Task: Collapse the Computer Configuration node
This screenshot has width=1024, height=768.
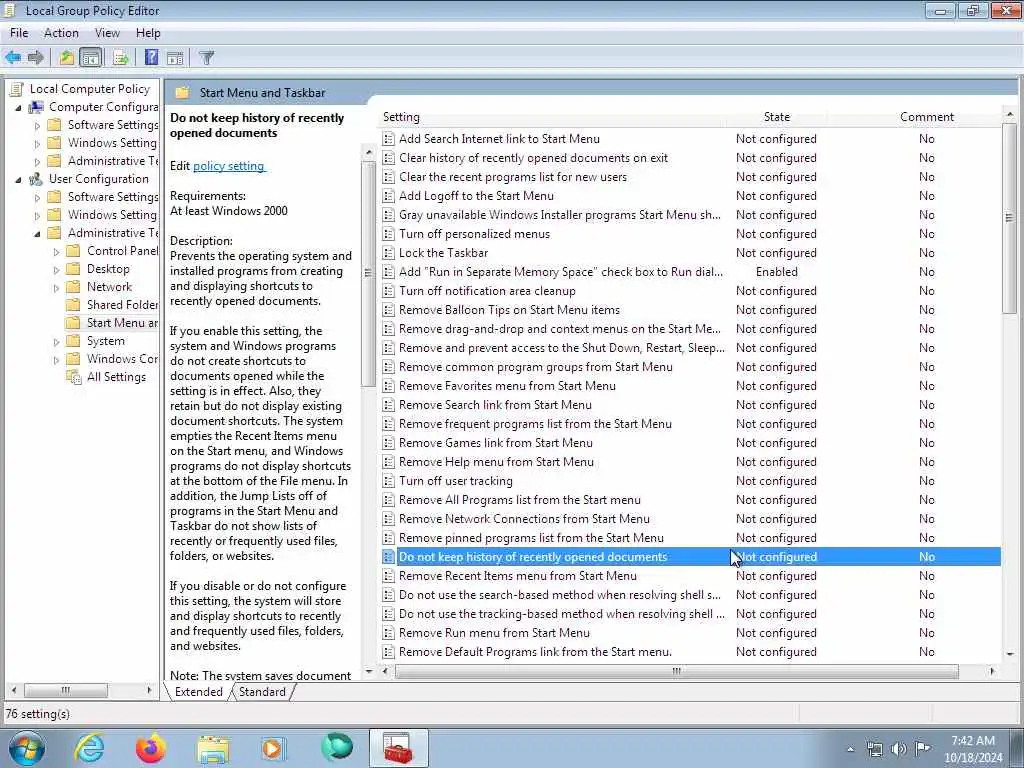Action: tap(18, 108)
